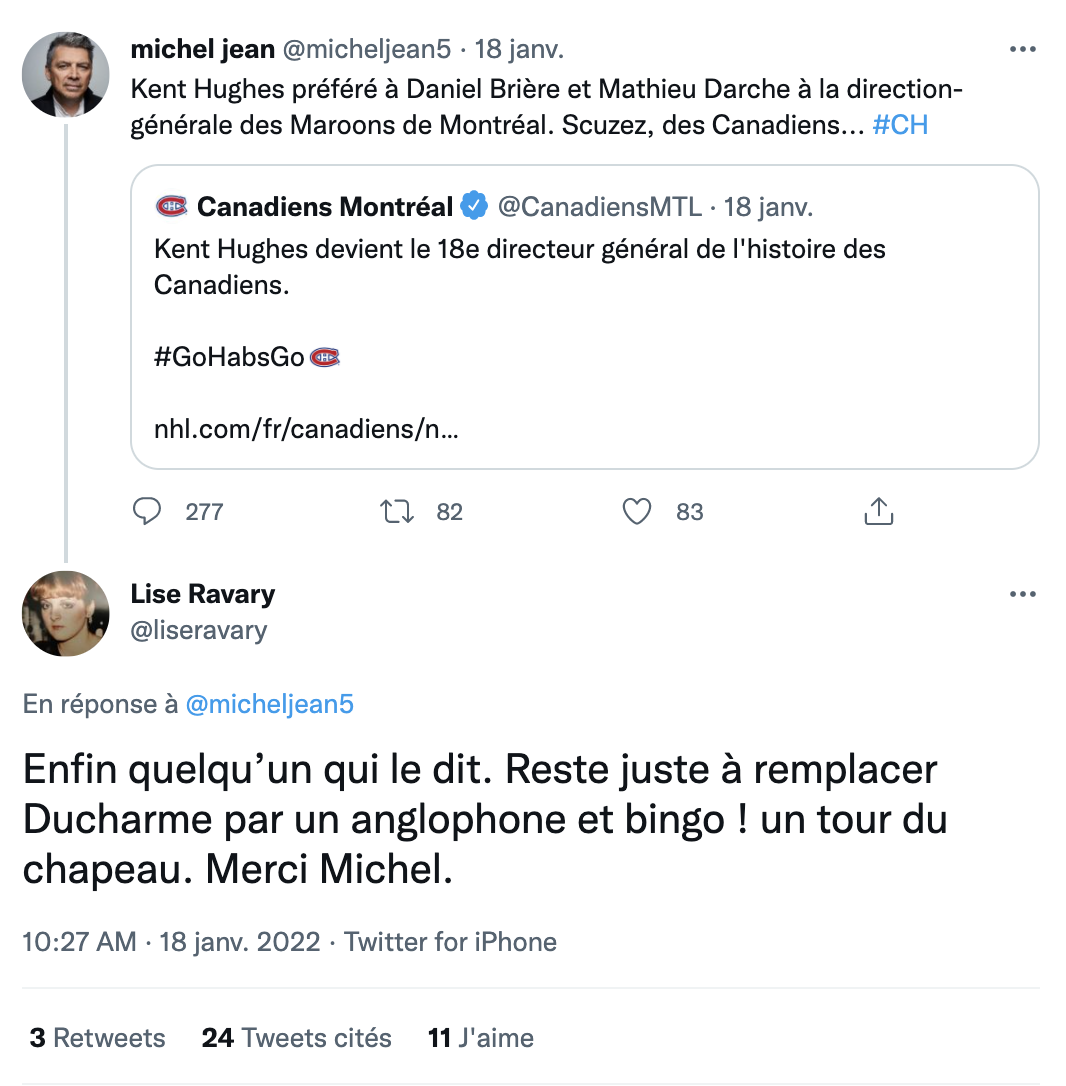Like michel jean's tweet with the heart icon

pyautogui.click(x=637, y=512)
